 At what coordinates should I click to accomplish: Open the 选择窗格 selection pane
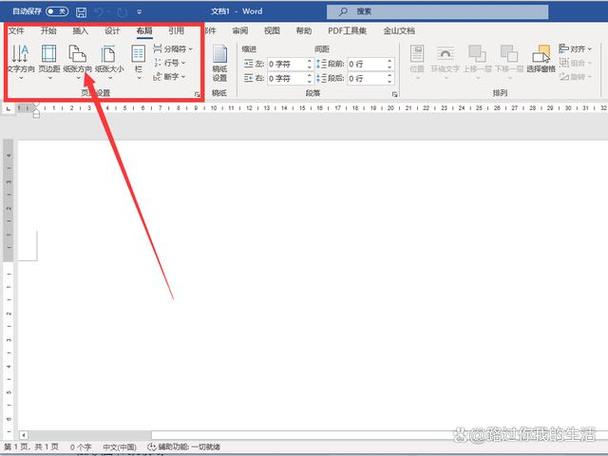(x=541, y=59)
